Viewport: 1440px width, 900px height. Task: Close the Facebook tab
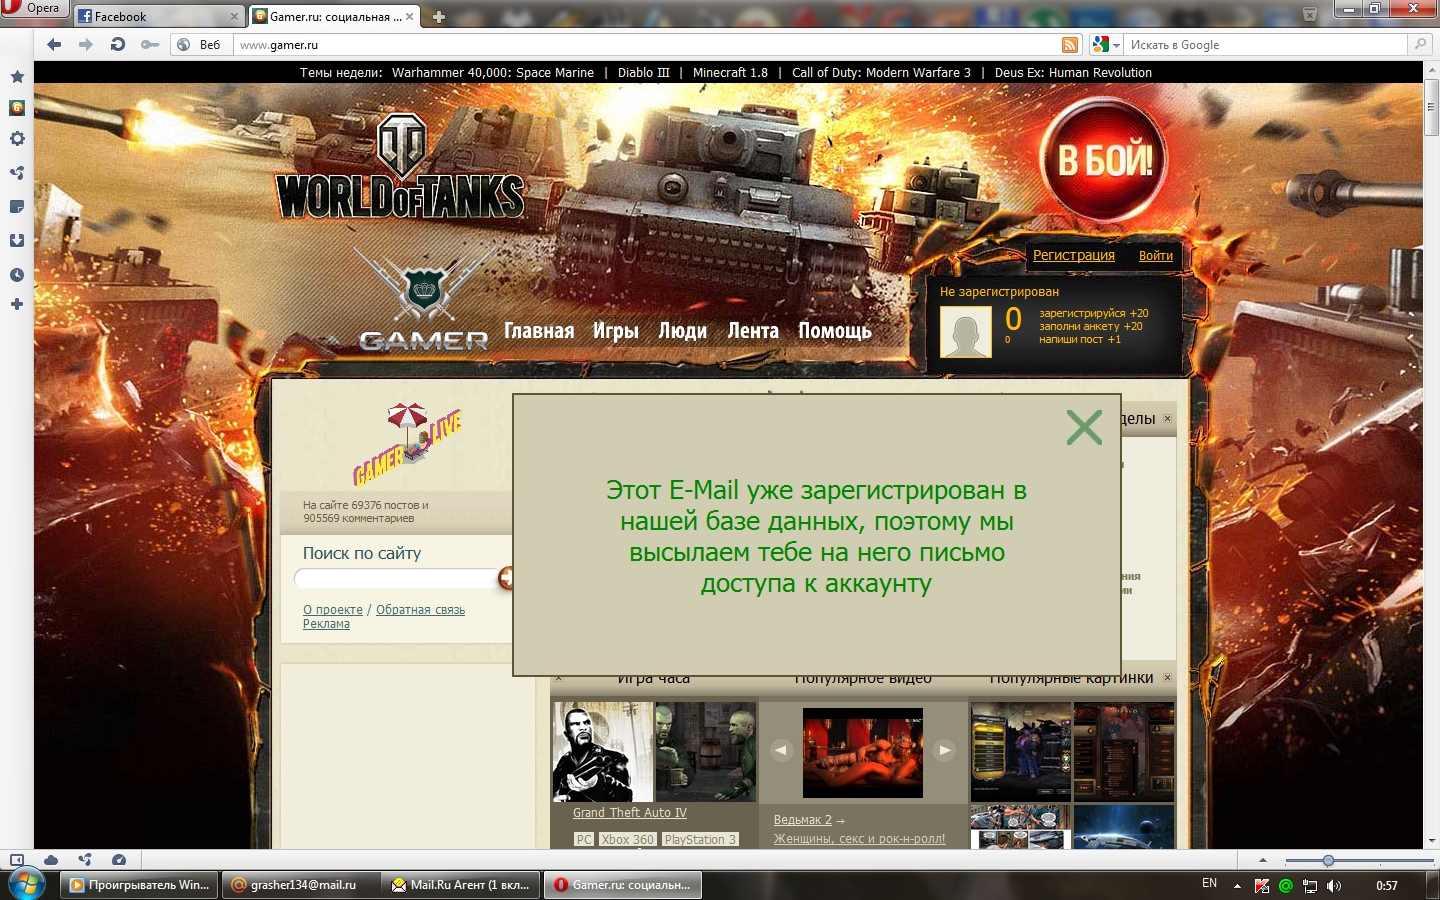tap(234, 16)
